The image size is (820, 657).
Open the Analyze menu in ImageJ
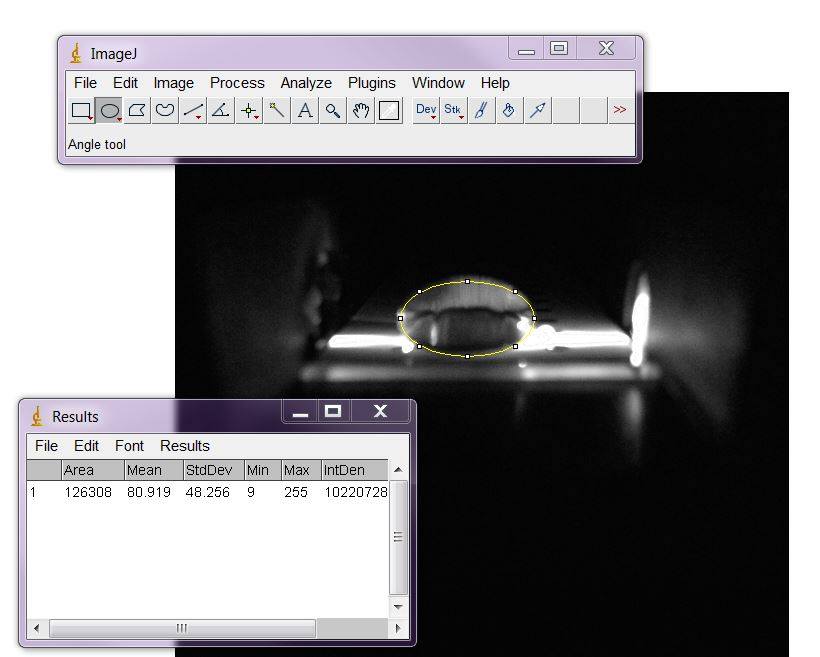(306, 83)
